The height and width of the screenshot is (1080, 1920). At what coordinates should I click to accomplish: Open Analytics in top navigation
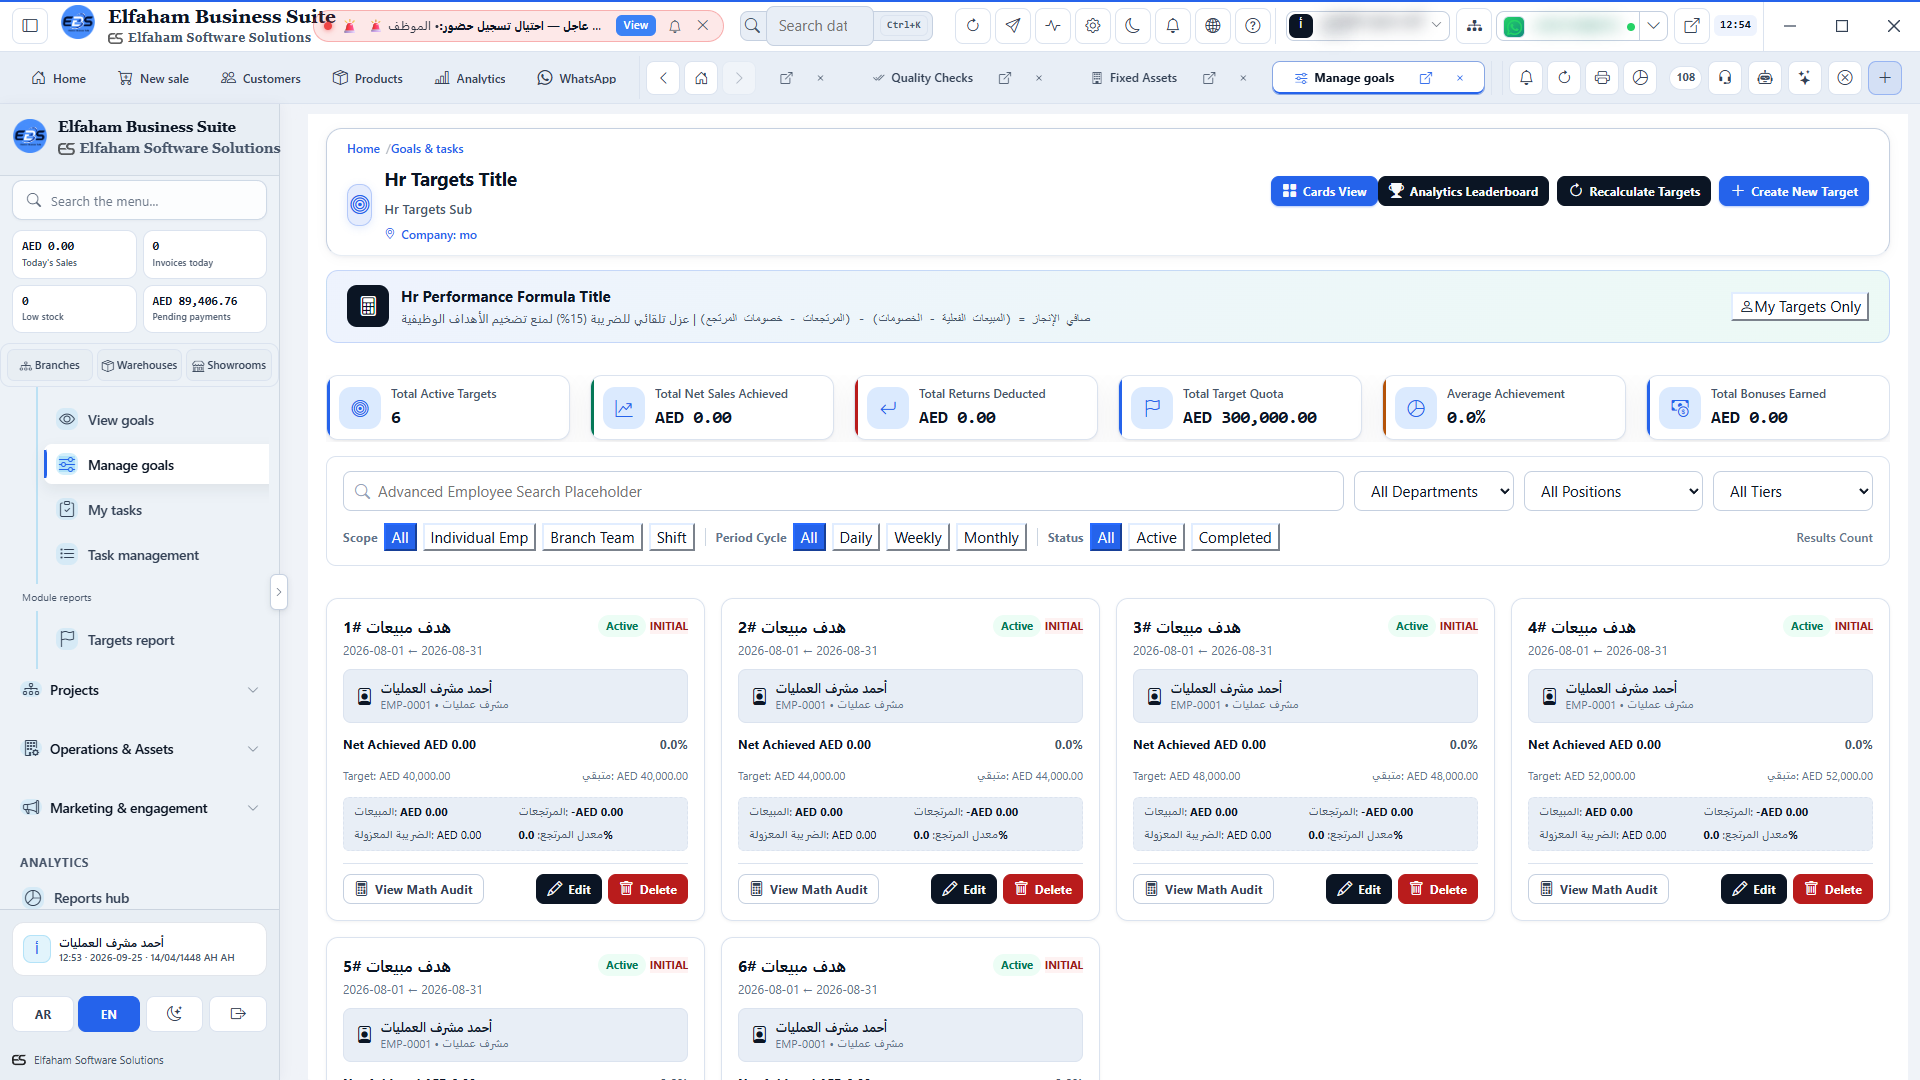(470, 78)
